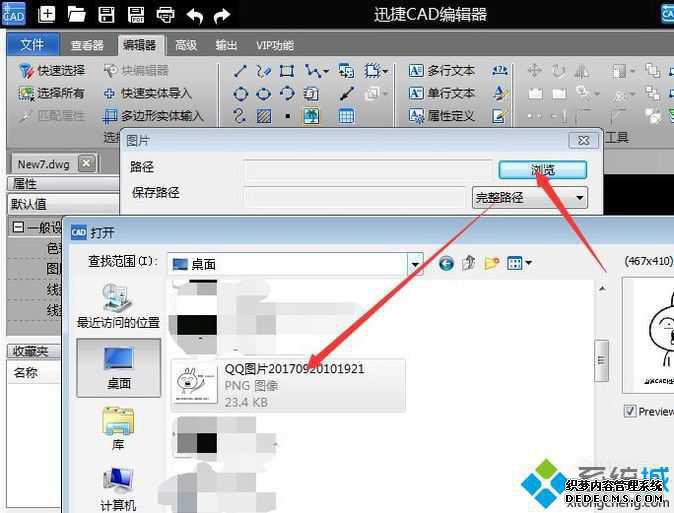
Task: Click the Back navigation icon in Open dialog
Action: (x=446, y=263)
